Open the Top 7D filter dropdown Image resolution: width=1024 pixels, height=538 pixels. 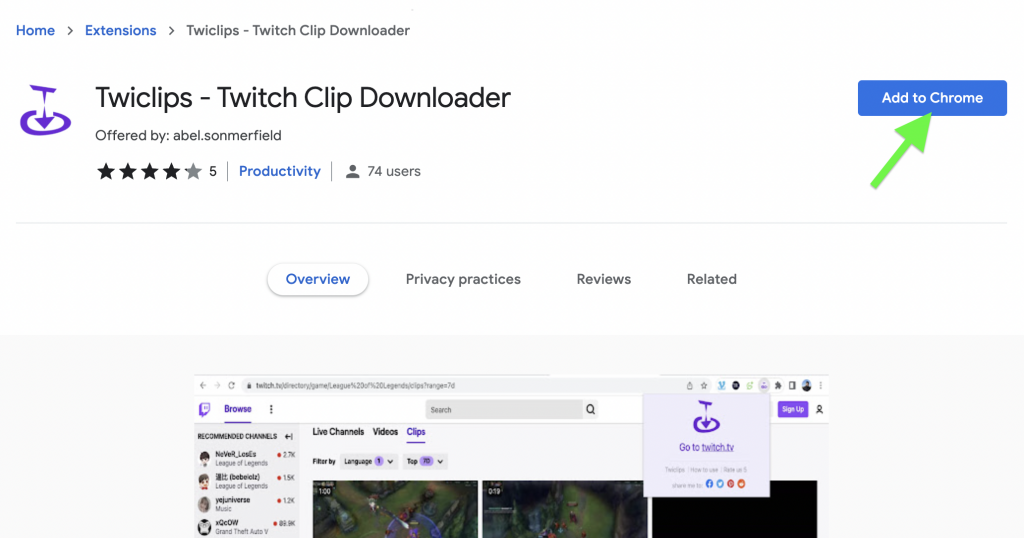(x=424, y=461)
